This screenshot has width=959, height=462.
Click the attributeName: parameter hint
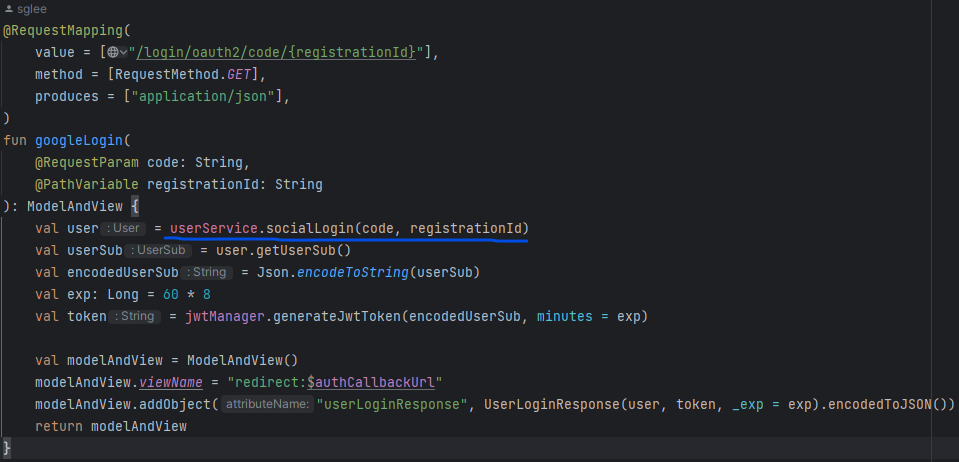point(267,404)
